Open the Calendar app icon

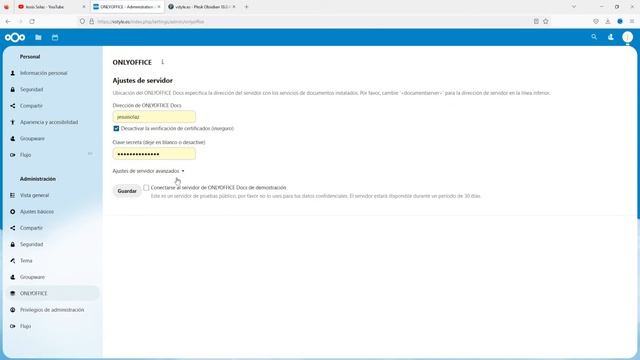pos(55,38)
